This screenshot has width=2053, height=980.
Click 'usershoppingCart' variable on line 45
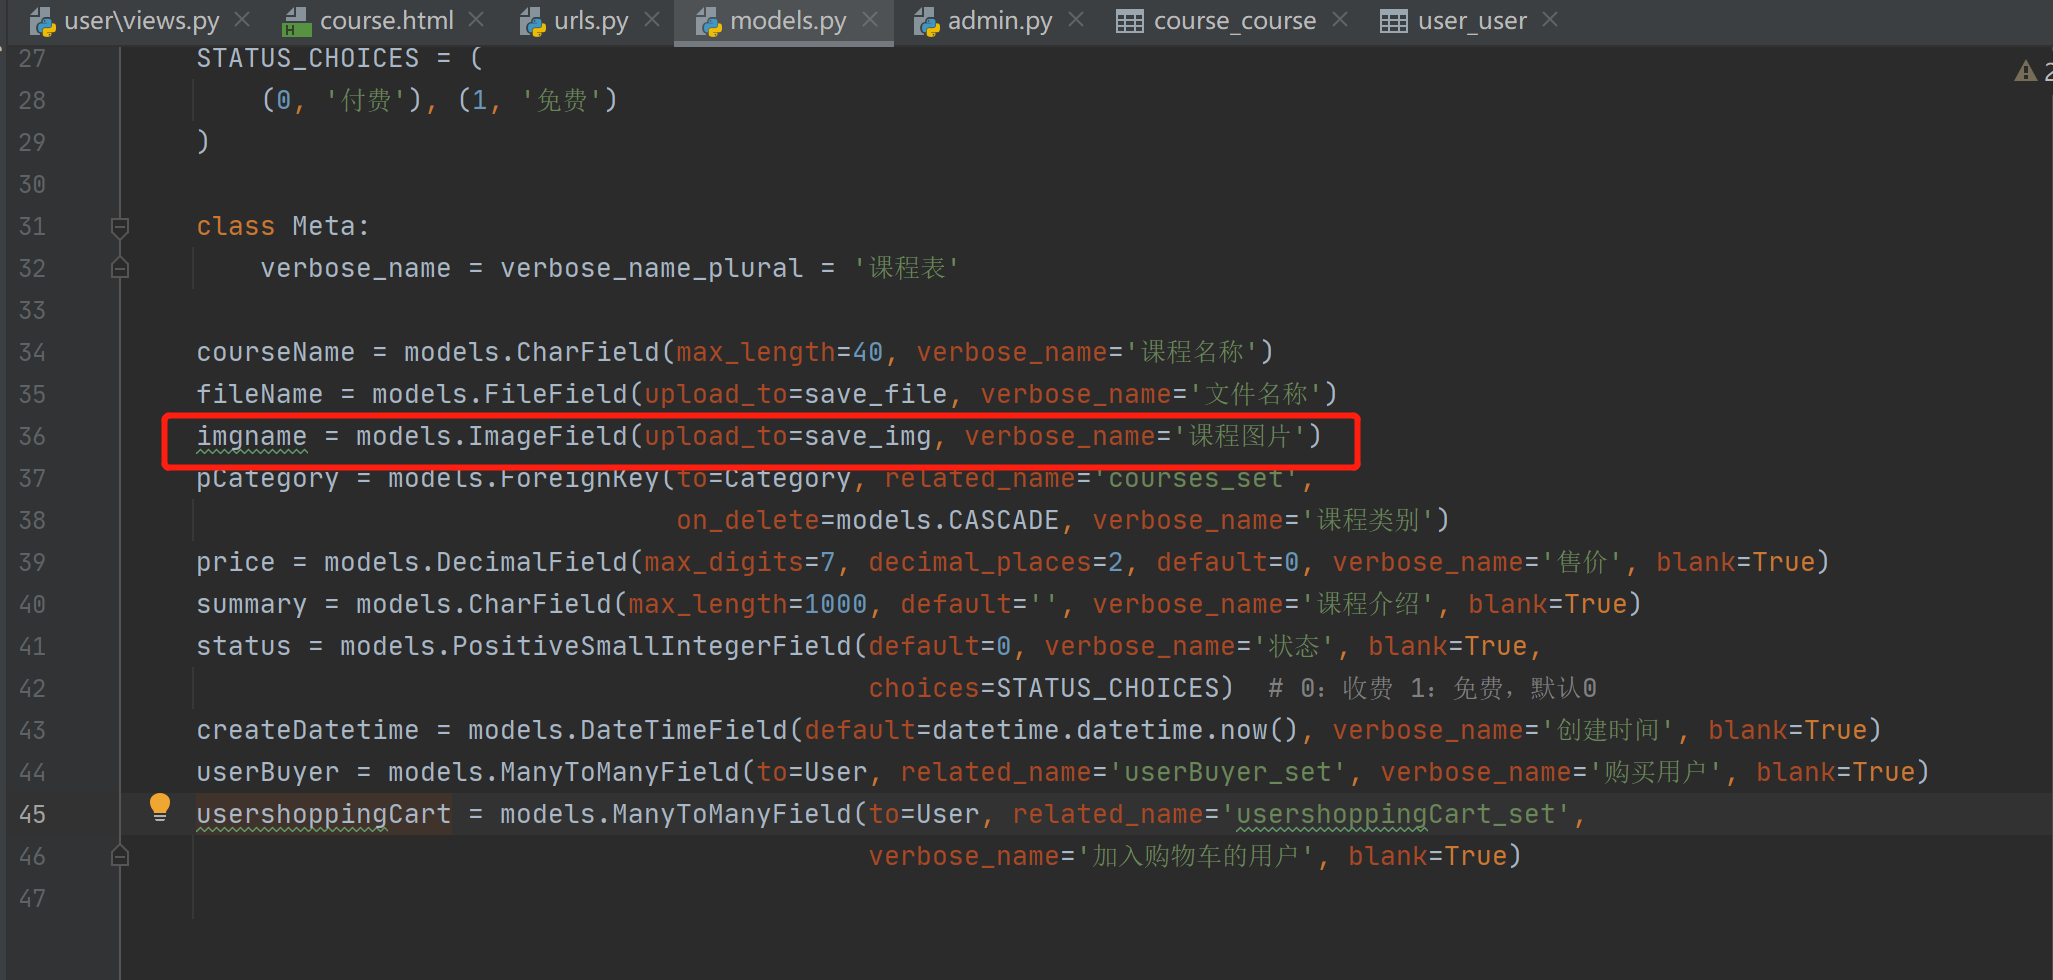324,815
